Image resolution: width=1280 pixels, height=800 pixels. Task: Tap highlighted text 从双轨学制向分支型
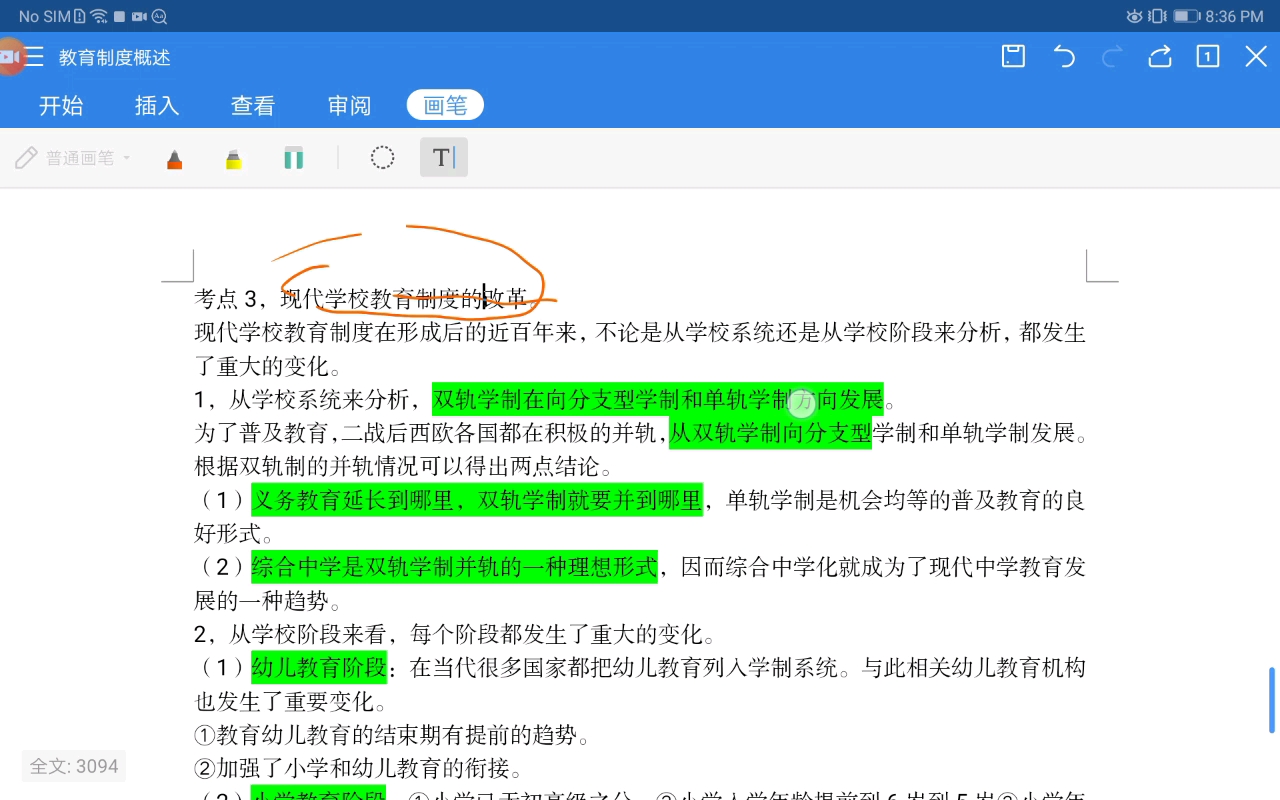(770, 433)
